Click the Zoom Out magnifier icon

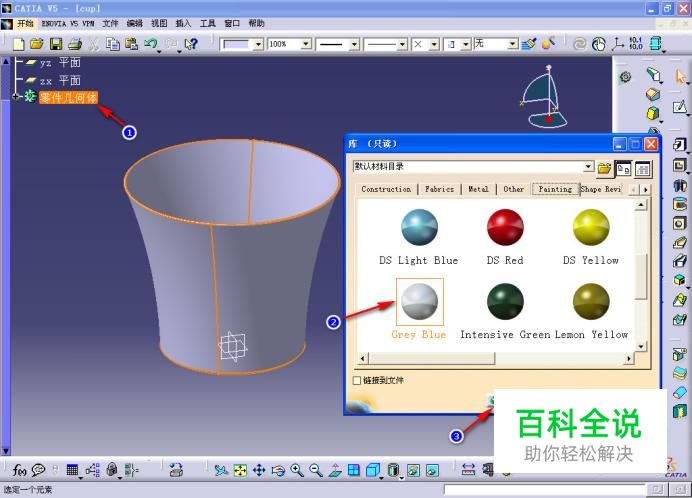(316, 471)
